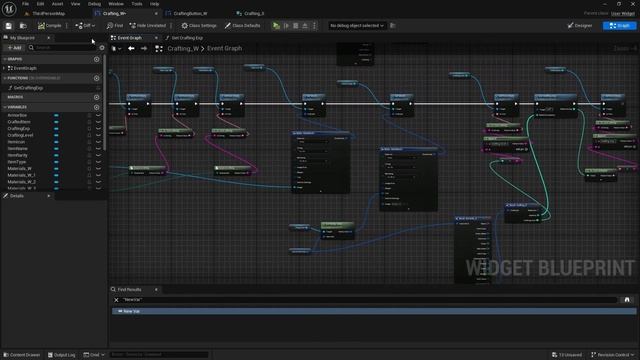The image size is (640, 360).
Task: Toggle Hide Unrelated nodes
Action: tap(148, 26)
